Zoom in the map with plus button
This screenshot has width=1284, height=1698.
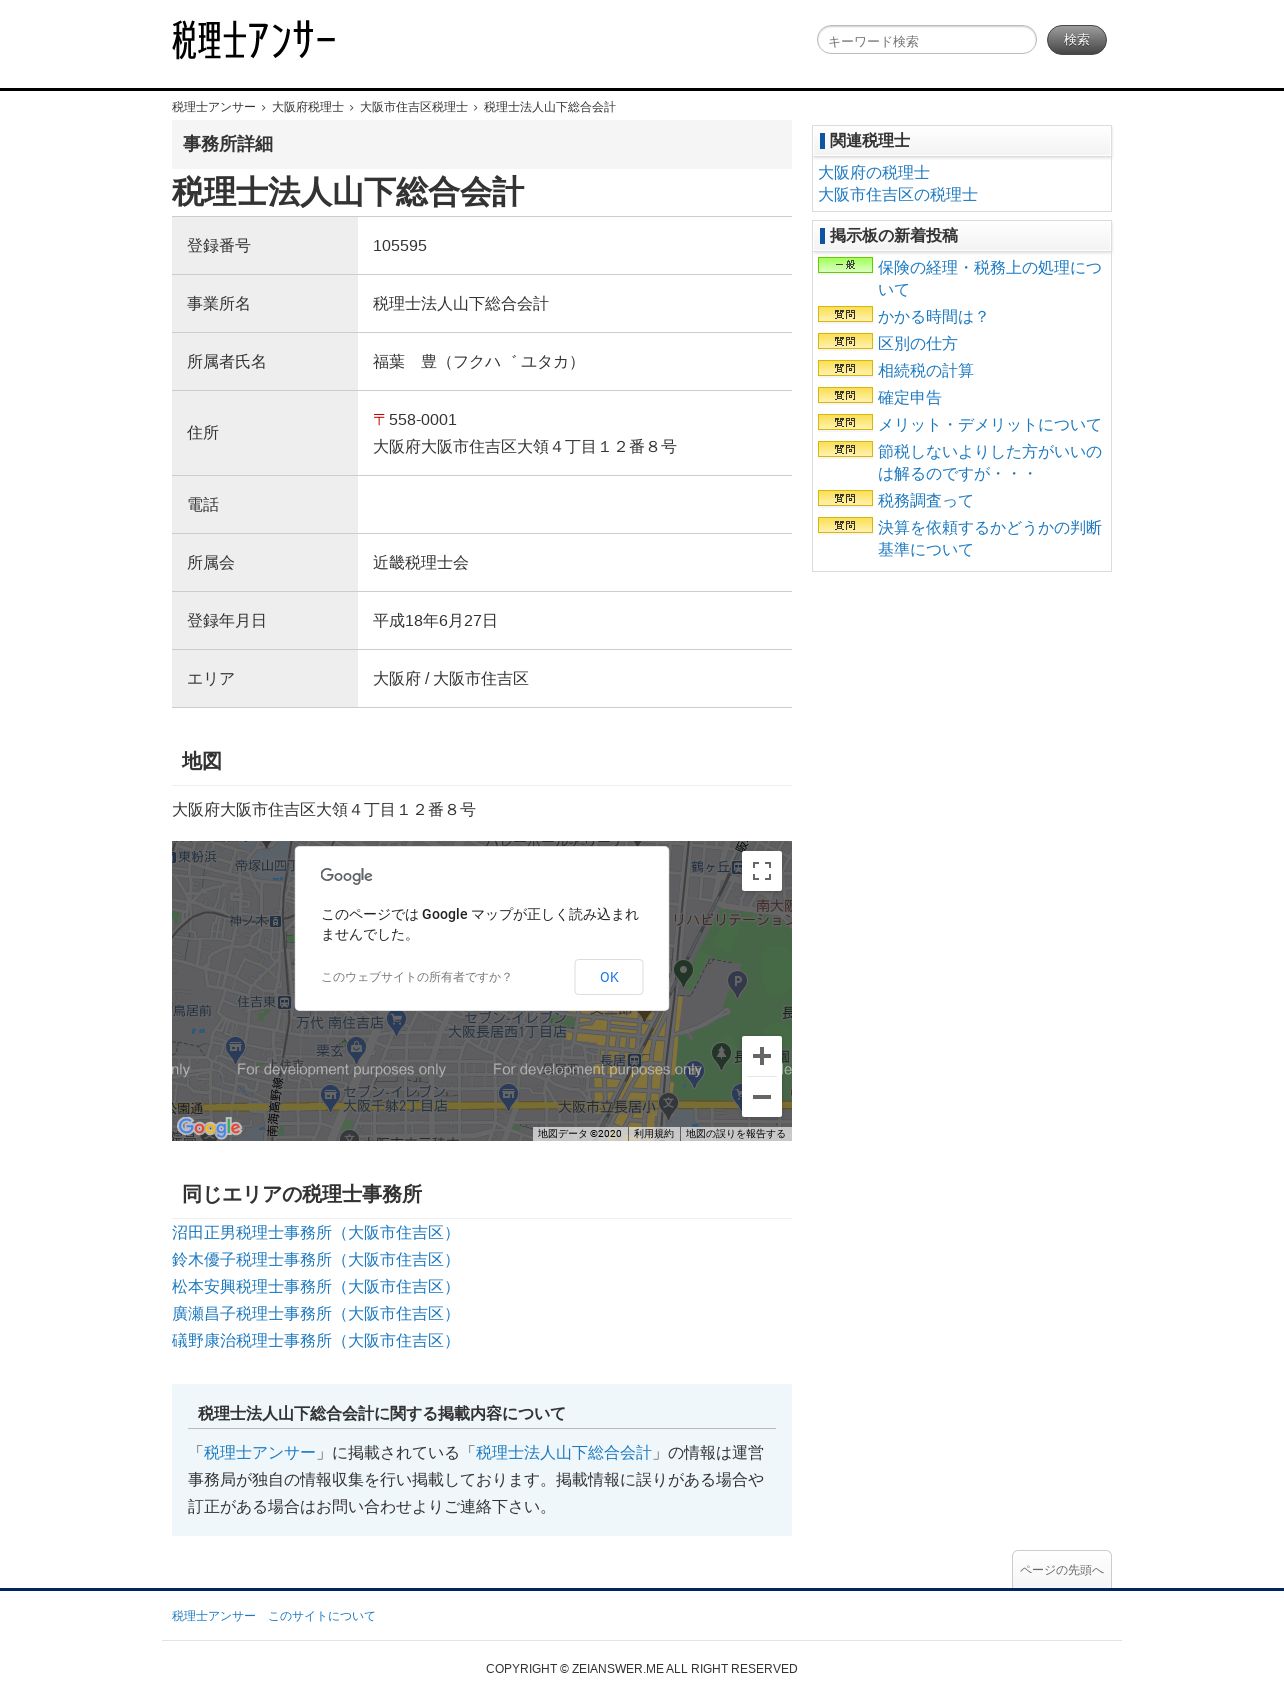coord(762,1056)
